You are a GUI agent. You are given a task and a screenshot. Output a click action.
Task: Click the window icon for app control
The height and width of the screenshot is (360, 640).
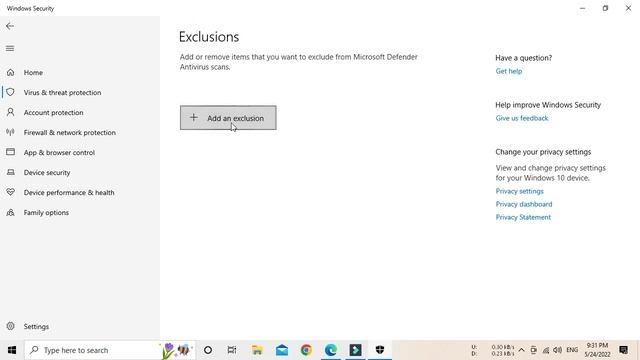pyautogui.click(x=11, y=152)
